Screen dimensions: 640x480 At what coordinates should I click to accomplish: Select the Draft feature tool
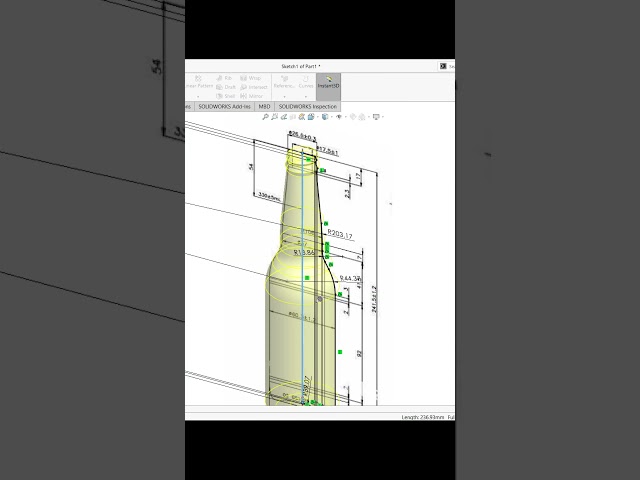click(x=226, y=87)
